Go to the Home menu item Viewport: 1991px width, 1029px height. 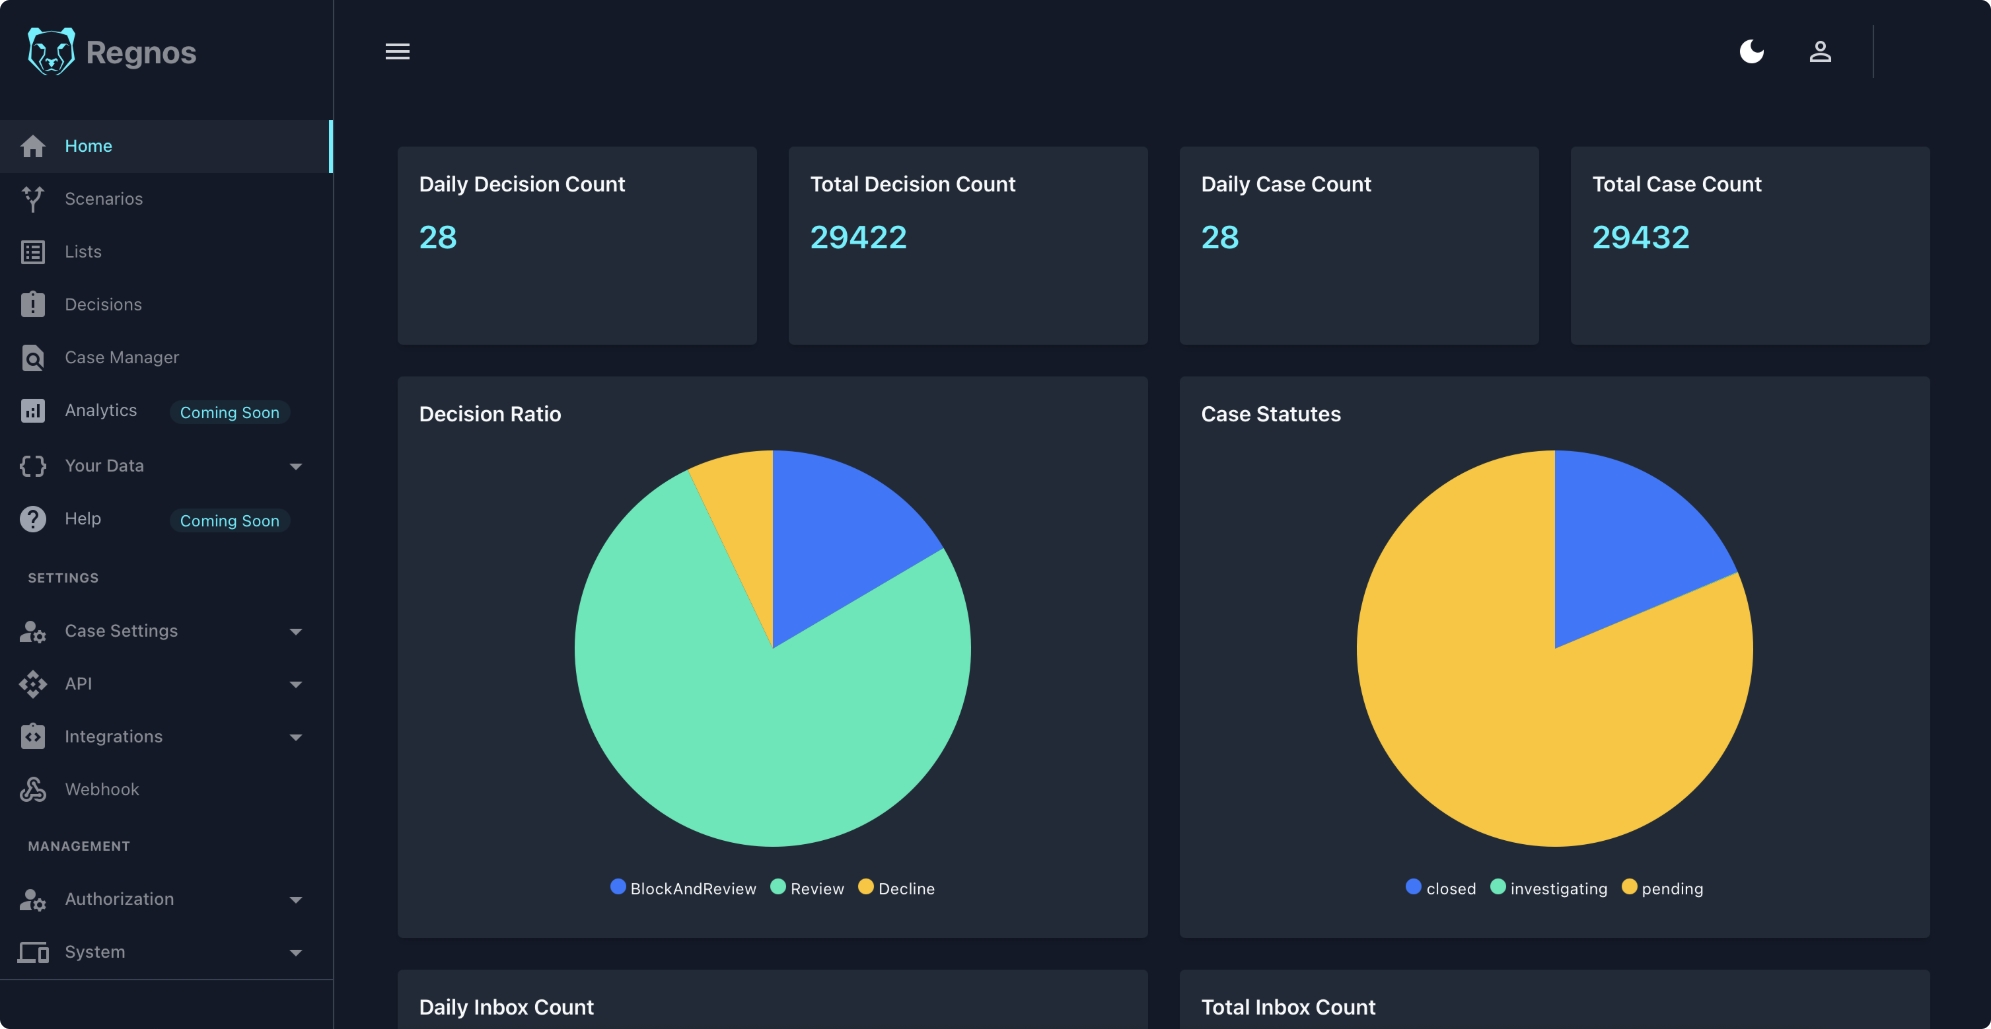click(x=89, y=146)
